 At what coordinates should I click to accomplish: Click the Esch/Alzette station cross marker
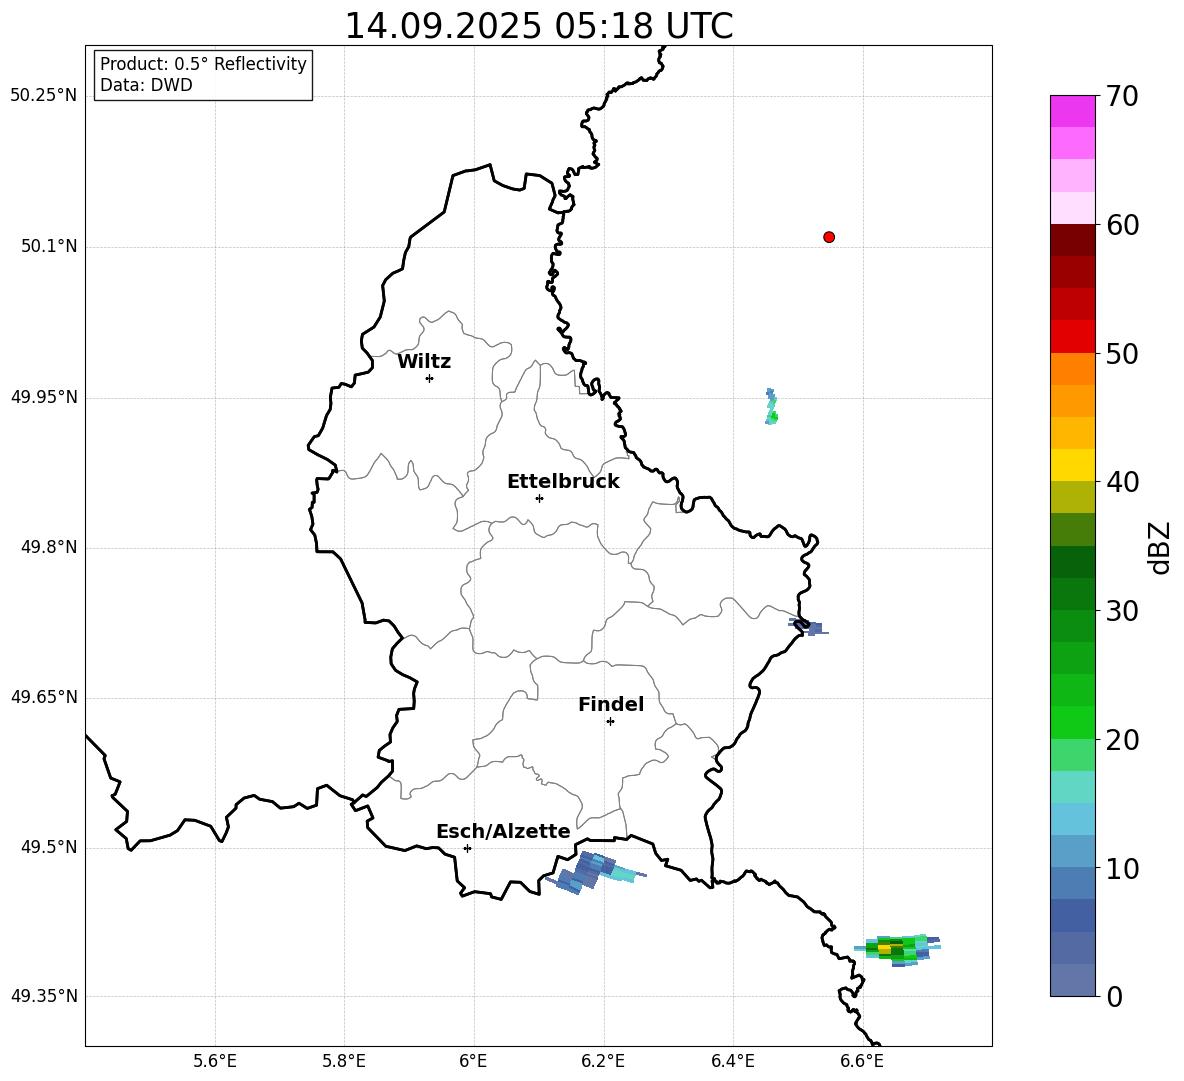tap(467, 848)
